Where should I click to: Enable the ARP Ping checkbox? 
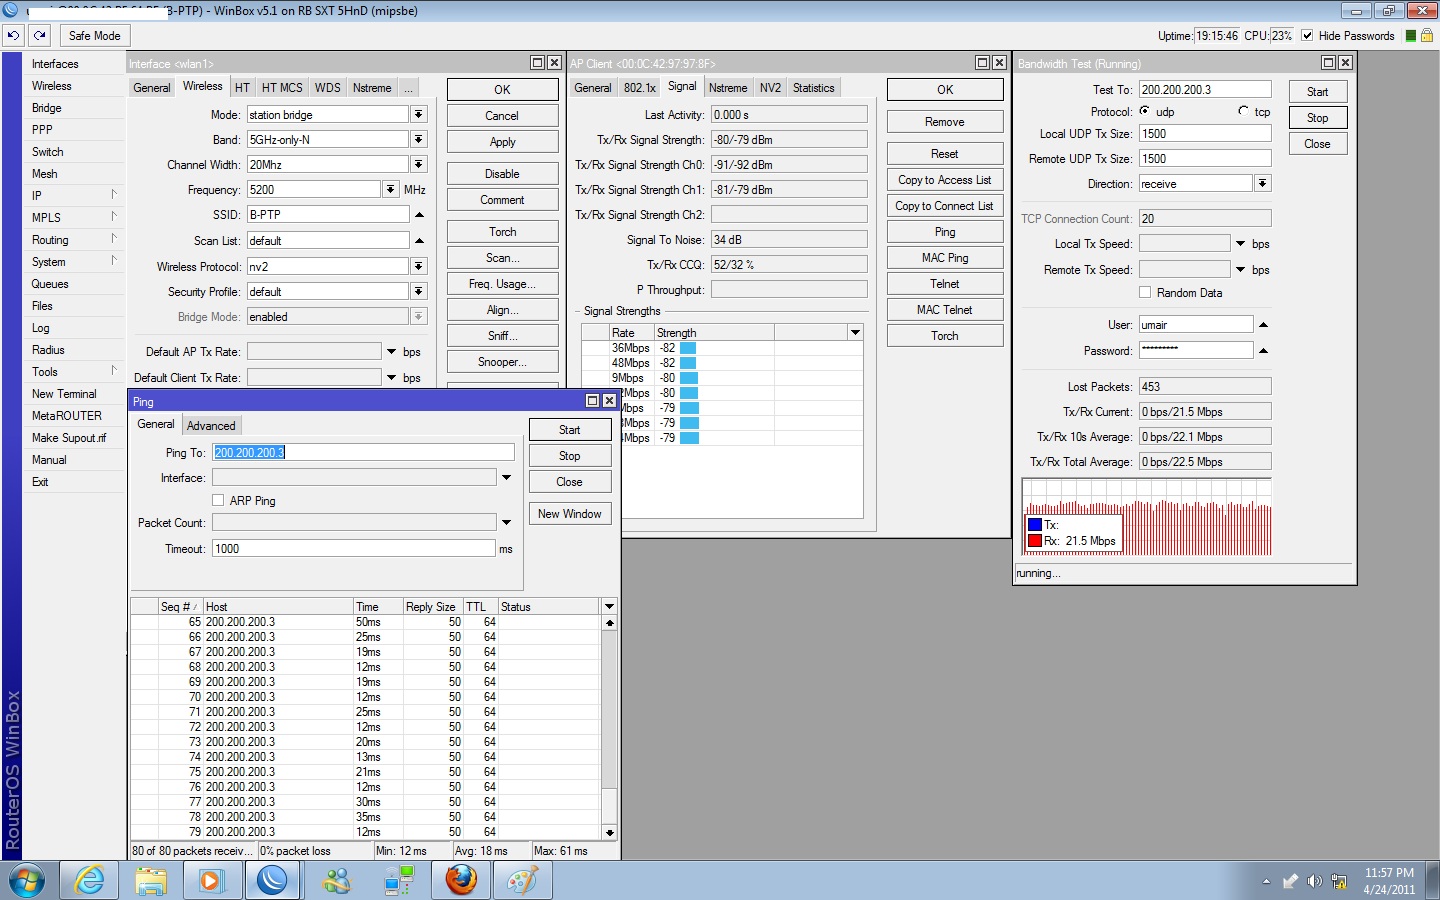pos(218,500)
